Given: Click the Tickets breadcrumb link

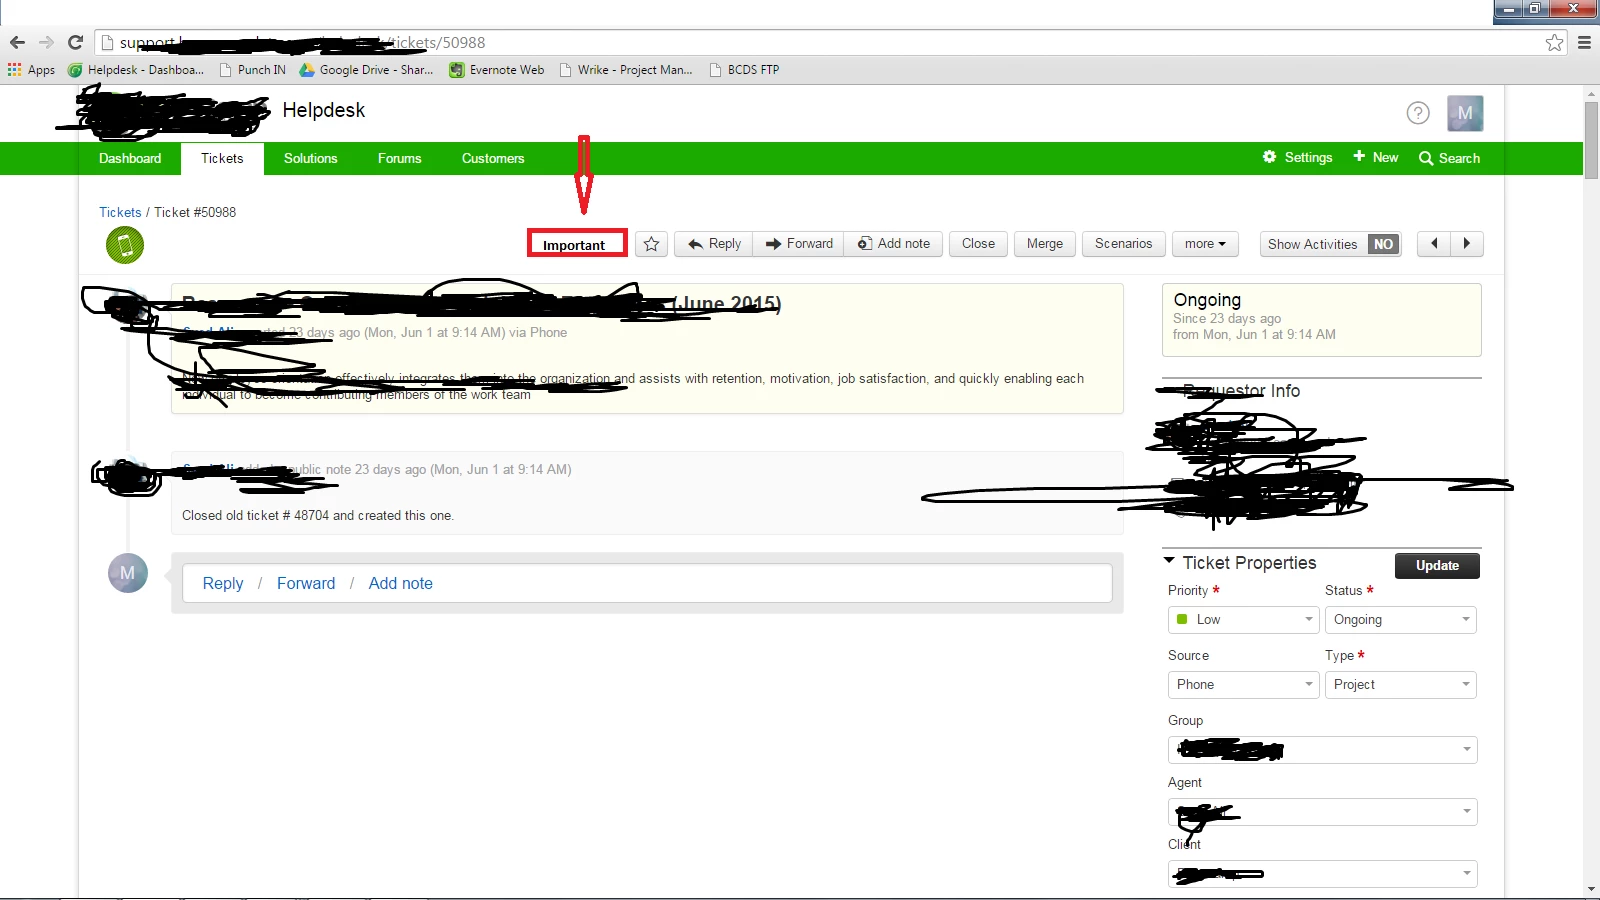Looking at the screenshot, I should coord(120,212).
